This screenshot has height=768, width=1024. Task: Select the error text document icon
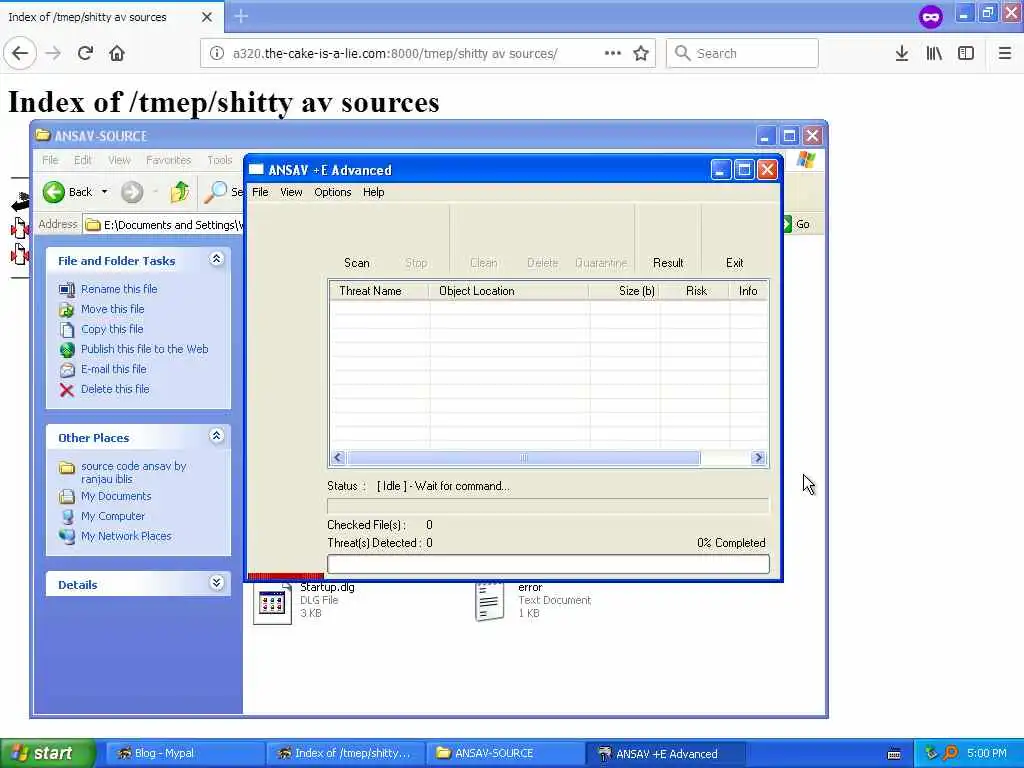(x=490, y=601)
